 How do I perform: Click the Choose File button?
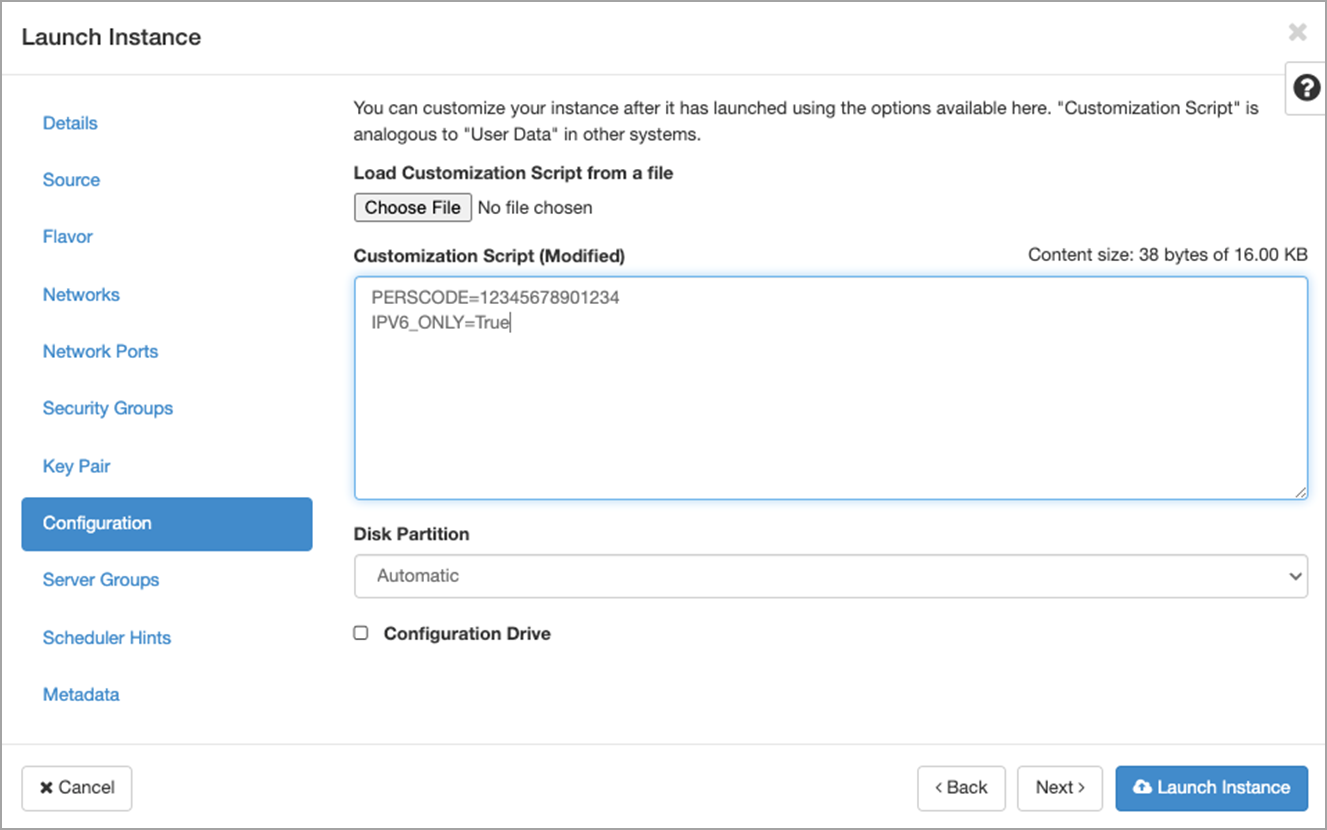point(412,208)
